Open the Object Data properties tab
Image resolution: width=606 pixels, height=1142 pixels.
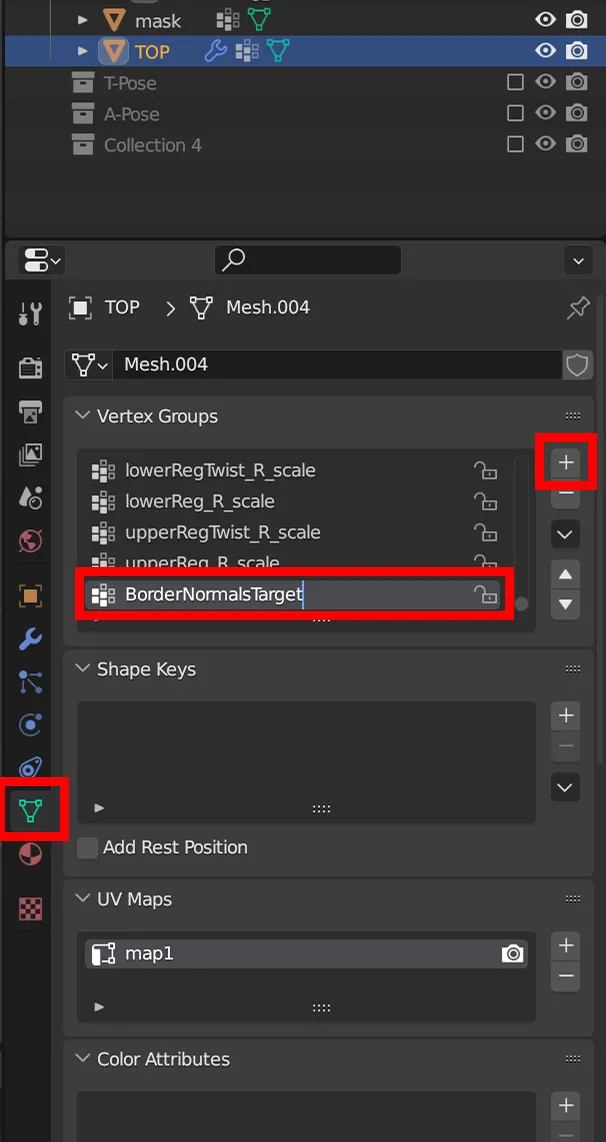30,811
